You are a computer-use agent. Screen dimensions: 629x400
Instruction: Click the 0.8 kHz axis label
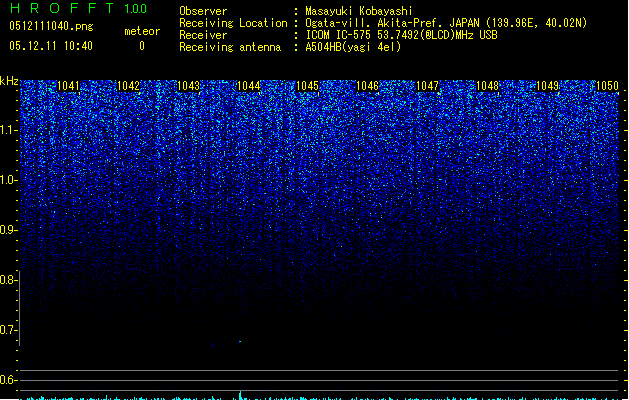[8, 280]
